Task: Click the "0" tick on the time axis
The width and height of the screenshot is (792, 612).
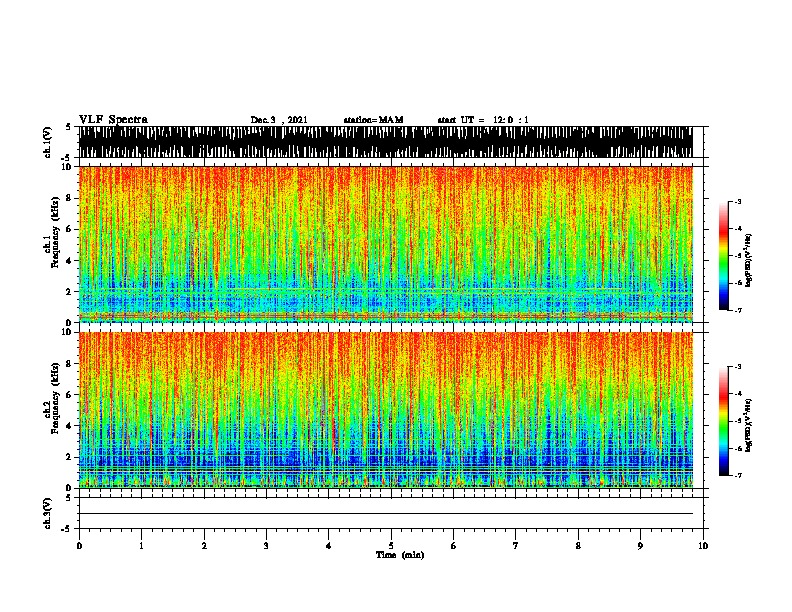Action: [79, 545]
